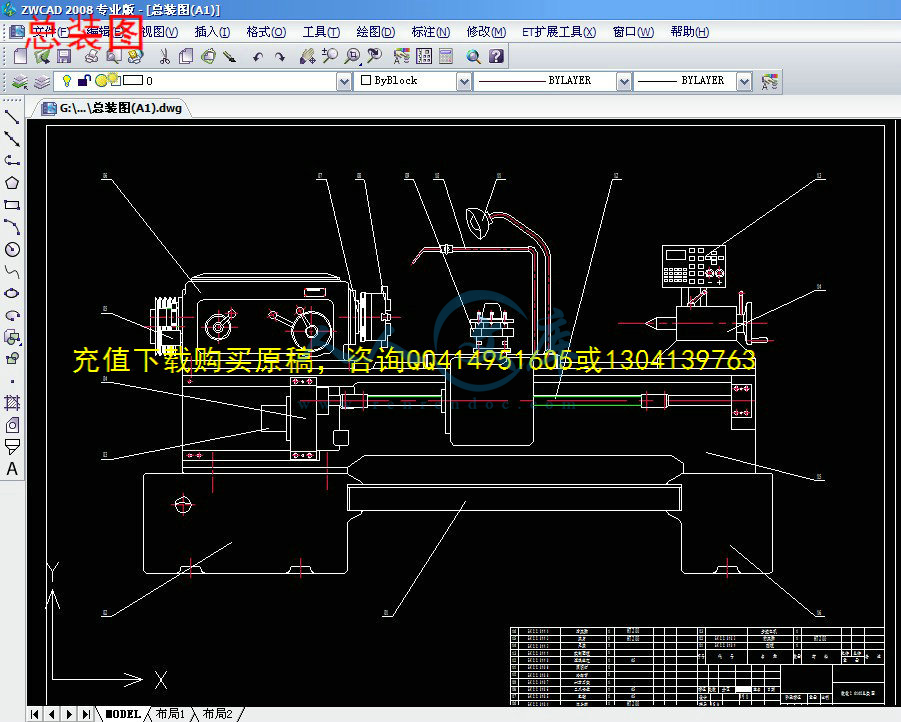
Task: Open the Design Center icon
Action: pyautogui.click(x=424, y=56)
